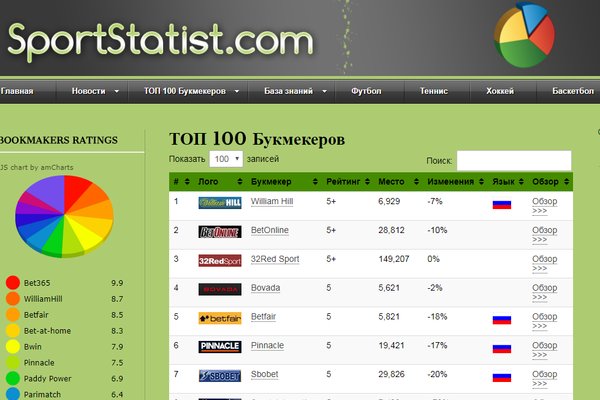The height and width of the screenshot is (400, 600).
Task: Click the 32Red Sport logo
Action: click(x=220, y=261)
